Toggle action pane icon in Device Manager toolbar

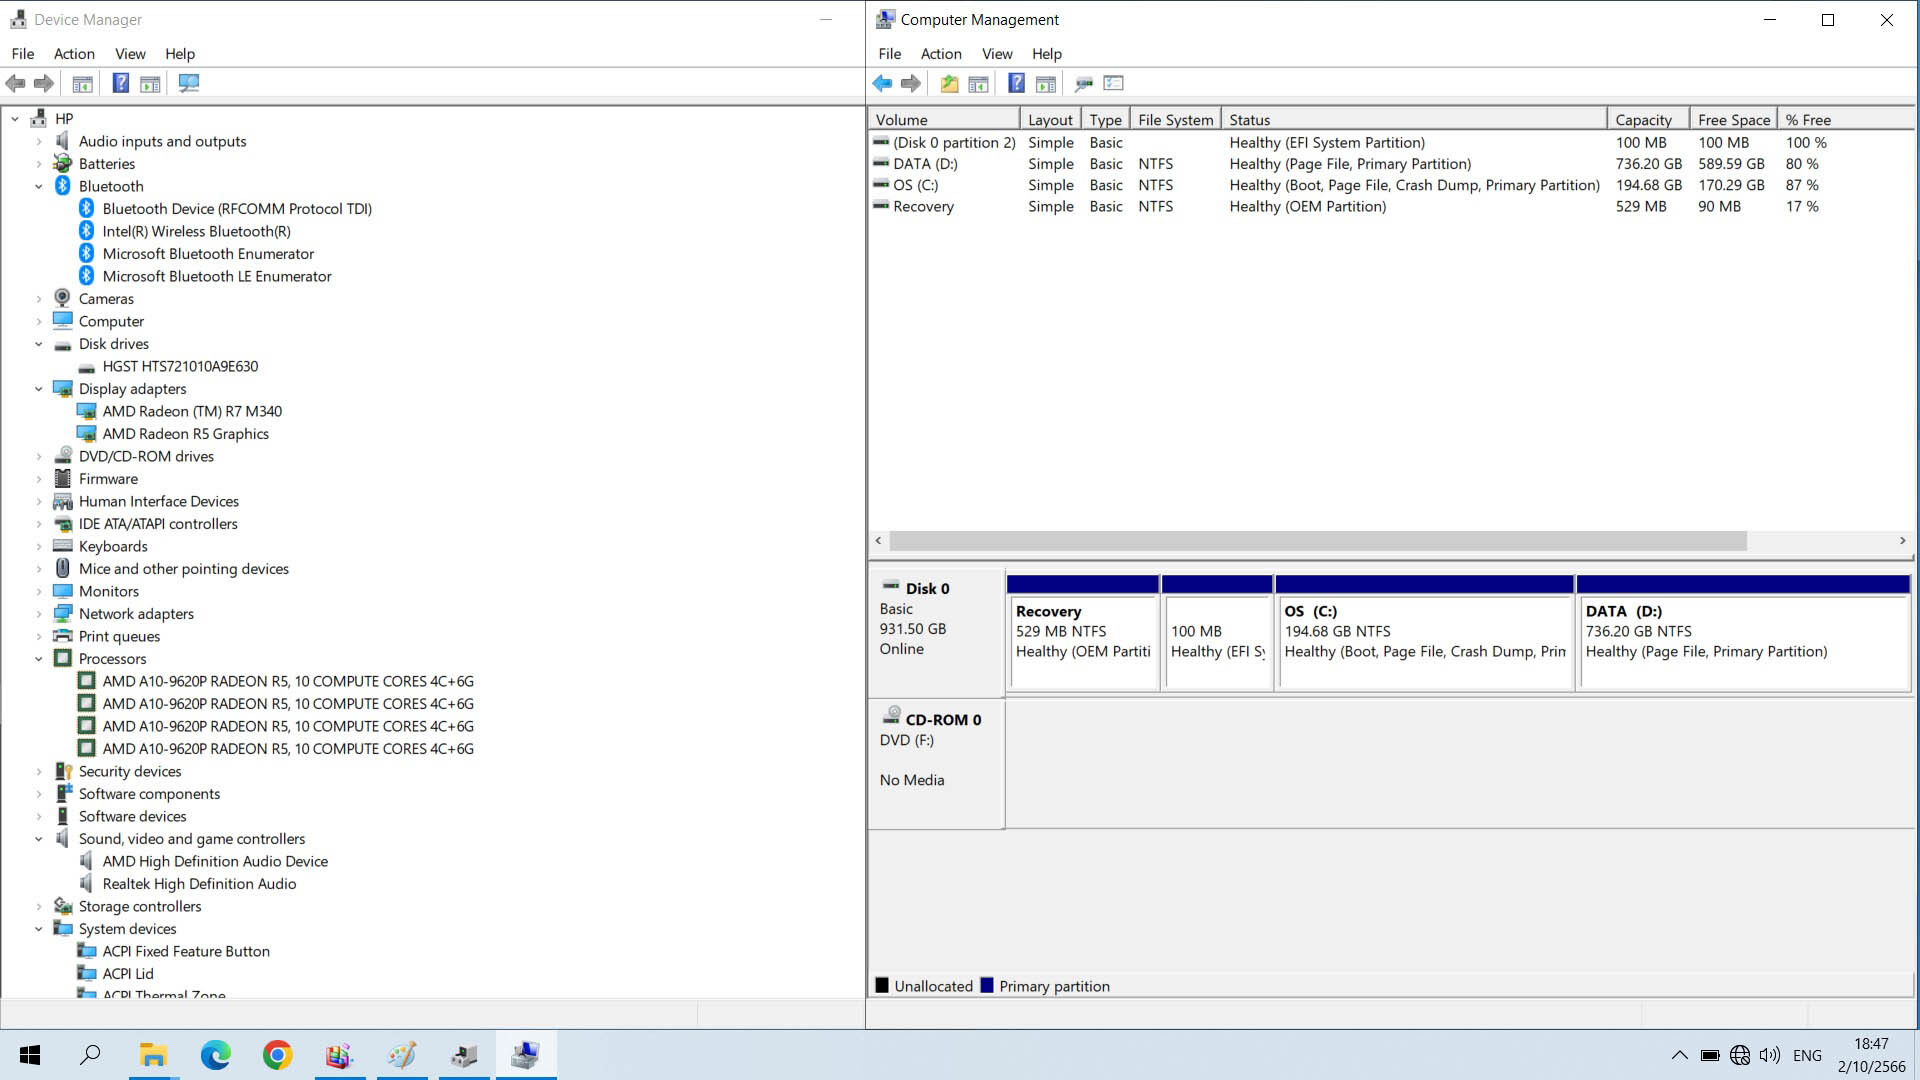tap(150, 84)
